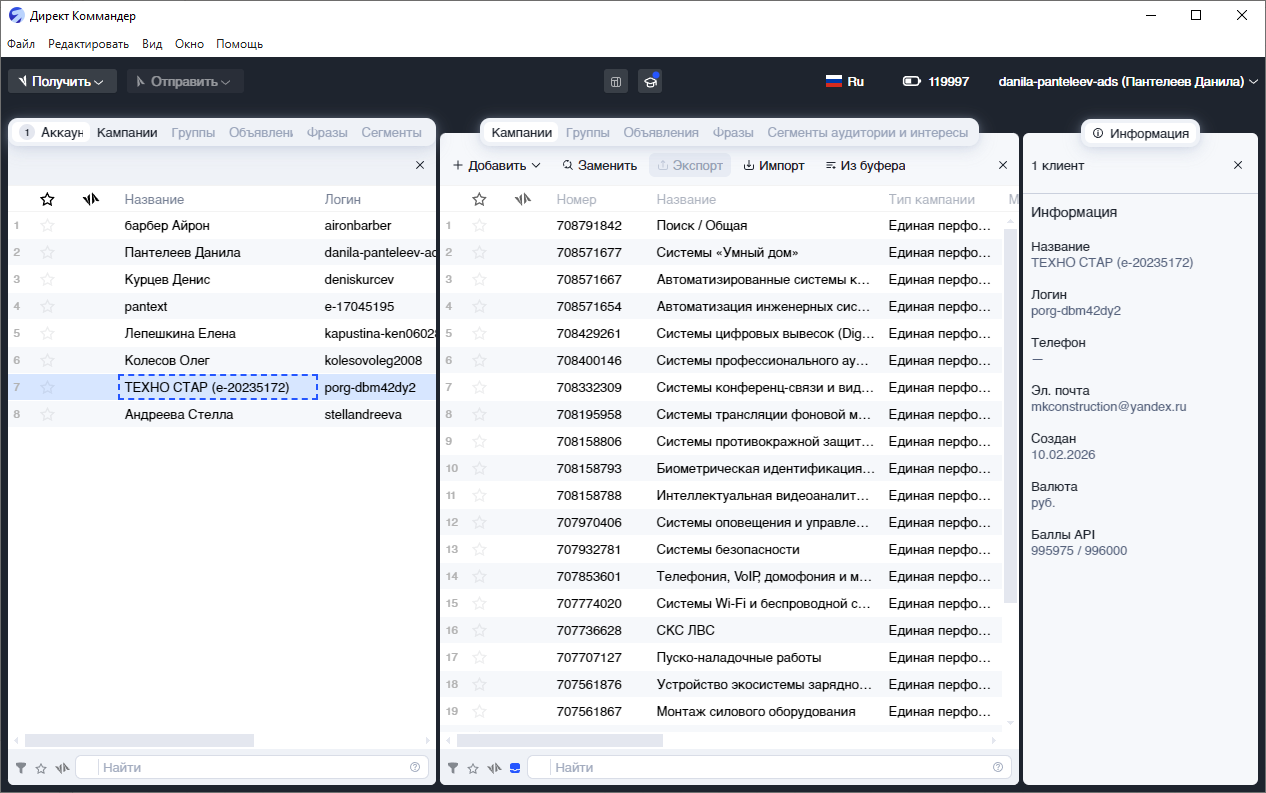
Task: Click the Импорт button
Action: pyautogui.click(x=774, y=166)
